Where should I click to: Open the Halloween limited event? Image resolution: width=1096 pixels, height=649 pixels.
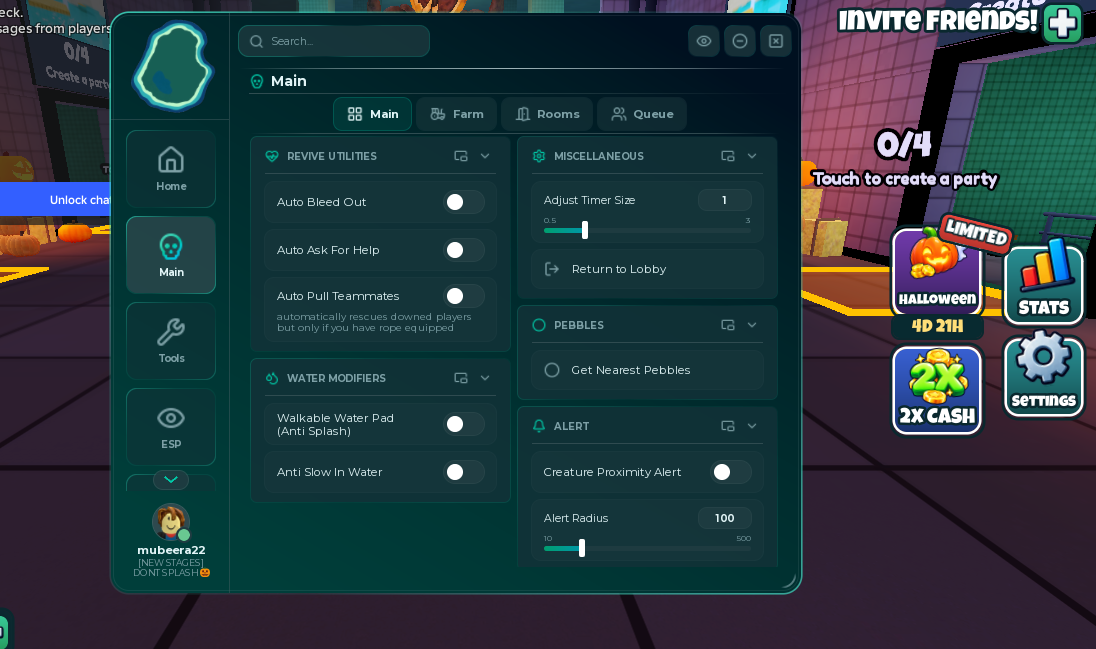[x=937, y=270]
